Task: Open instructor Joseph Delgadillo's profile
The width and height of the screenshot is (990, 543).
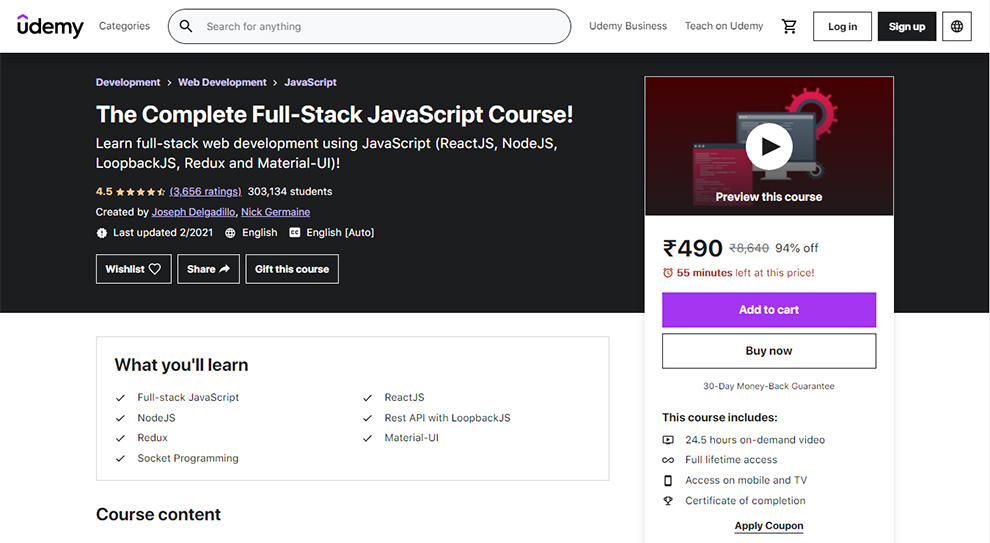Action: (193, 212)
